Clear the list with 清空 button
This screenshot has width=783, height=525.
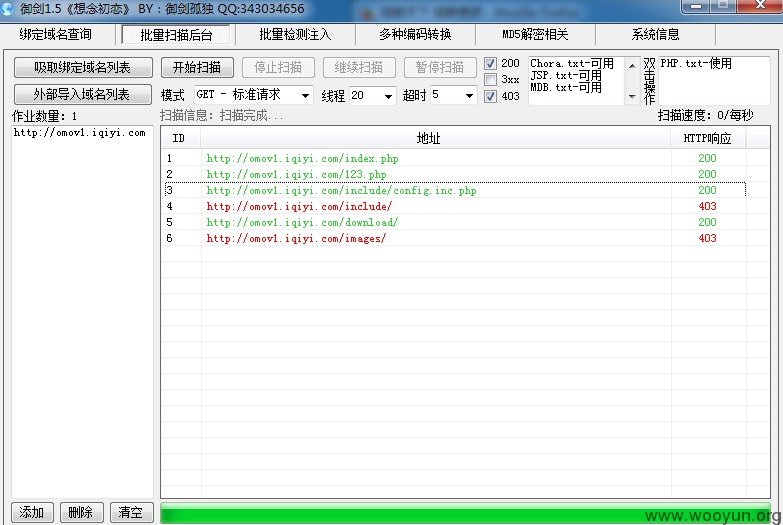(x=131, y=513)
